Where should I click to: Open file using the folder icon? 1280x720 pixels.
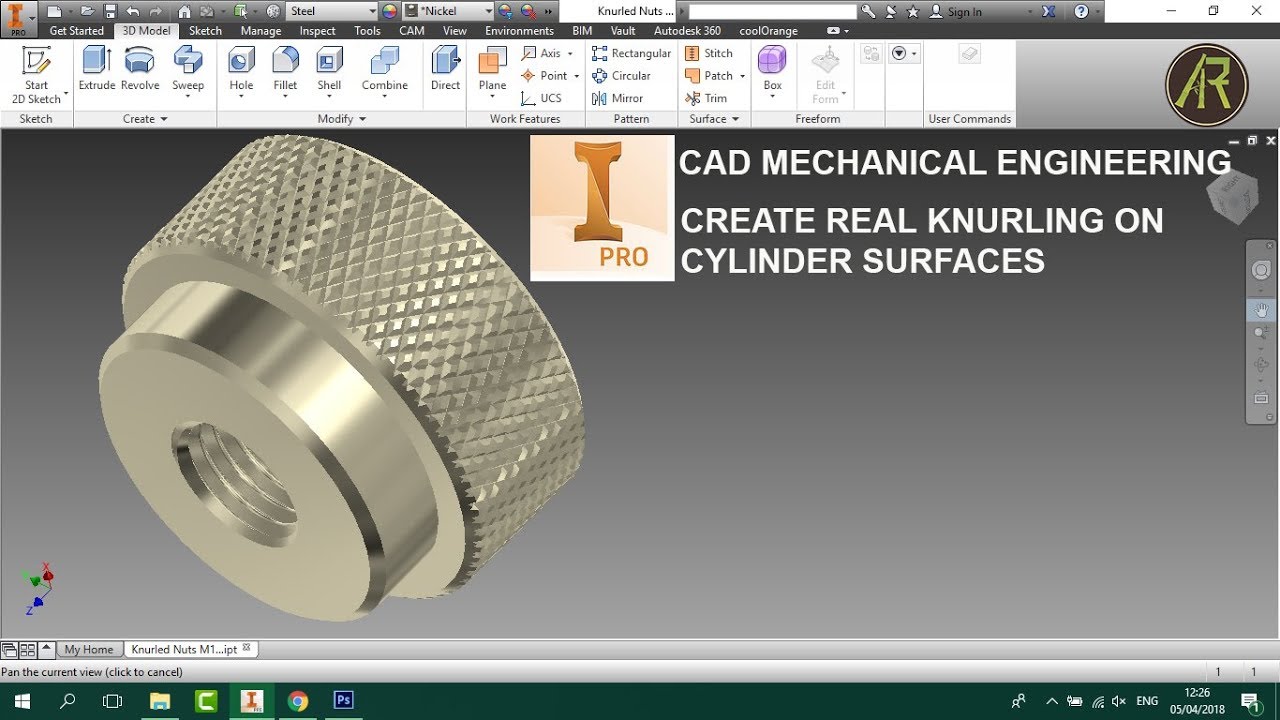88,11
